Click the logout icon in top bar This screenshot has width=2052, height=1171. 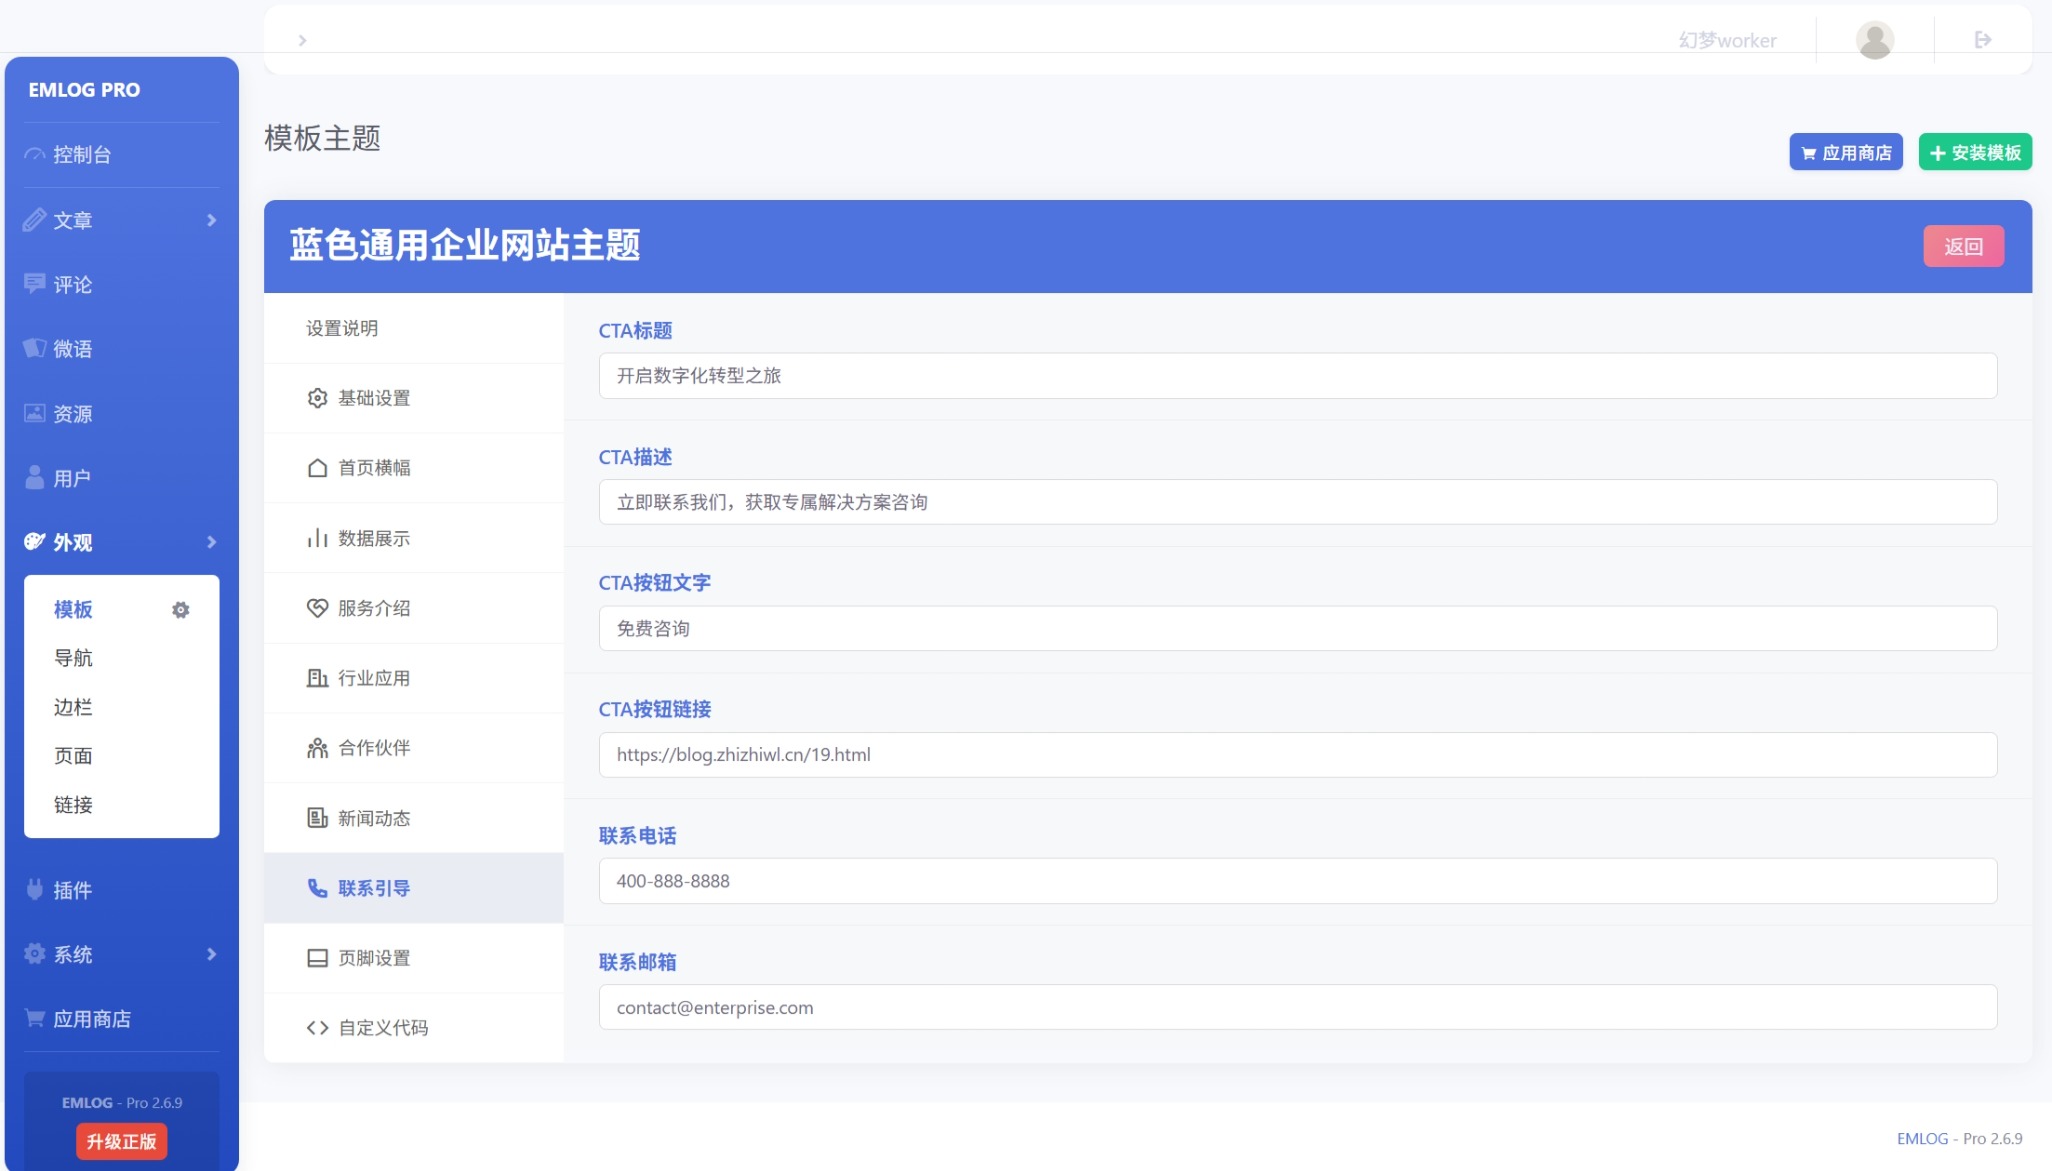1983,40
